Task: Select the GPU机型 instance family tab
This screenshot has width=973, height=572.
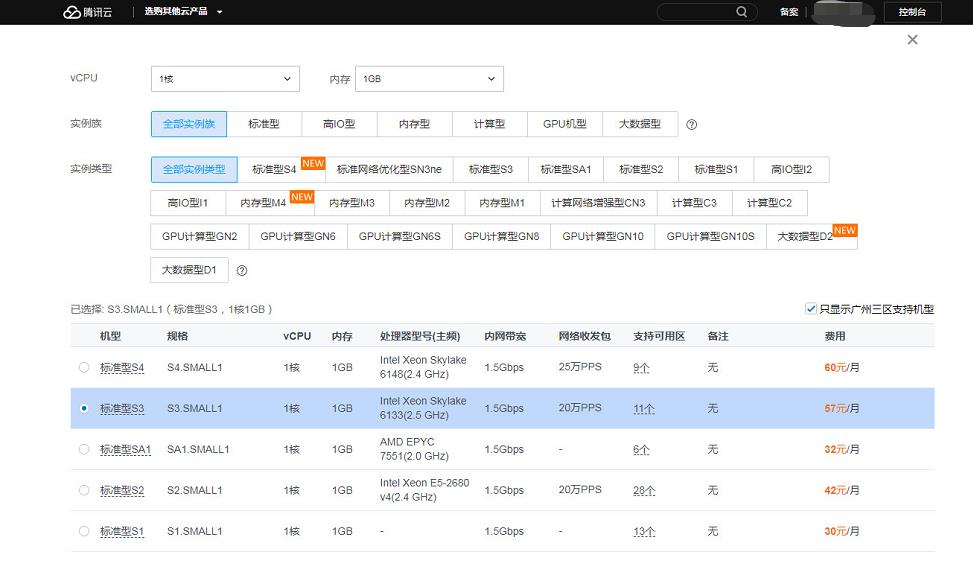Action: point(564,124)
